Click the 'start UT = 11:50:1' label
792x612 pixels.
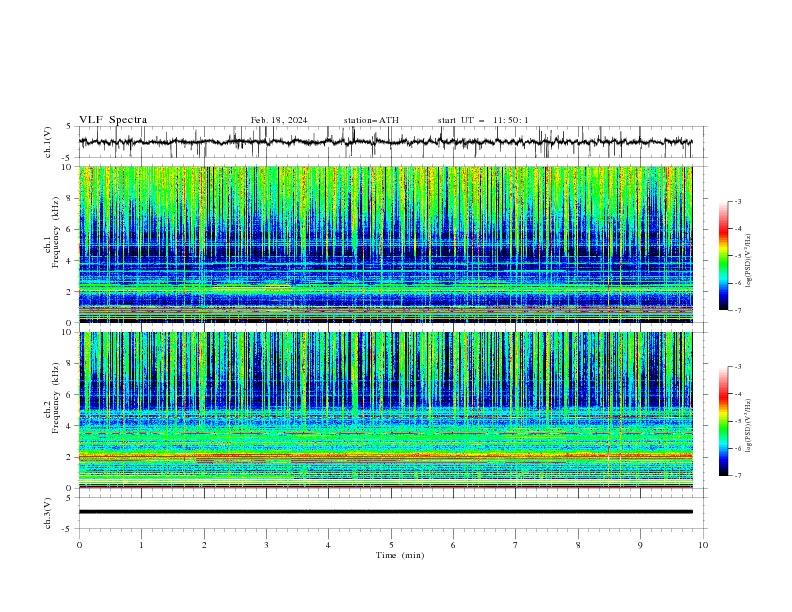[x=483, y=120]
